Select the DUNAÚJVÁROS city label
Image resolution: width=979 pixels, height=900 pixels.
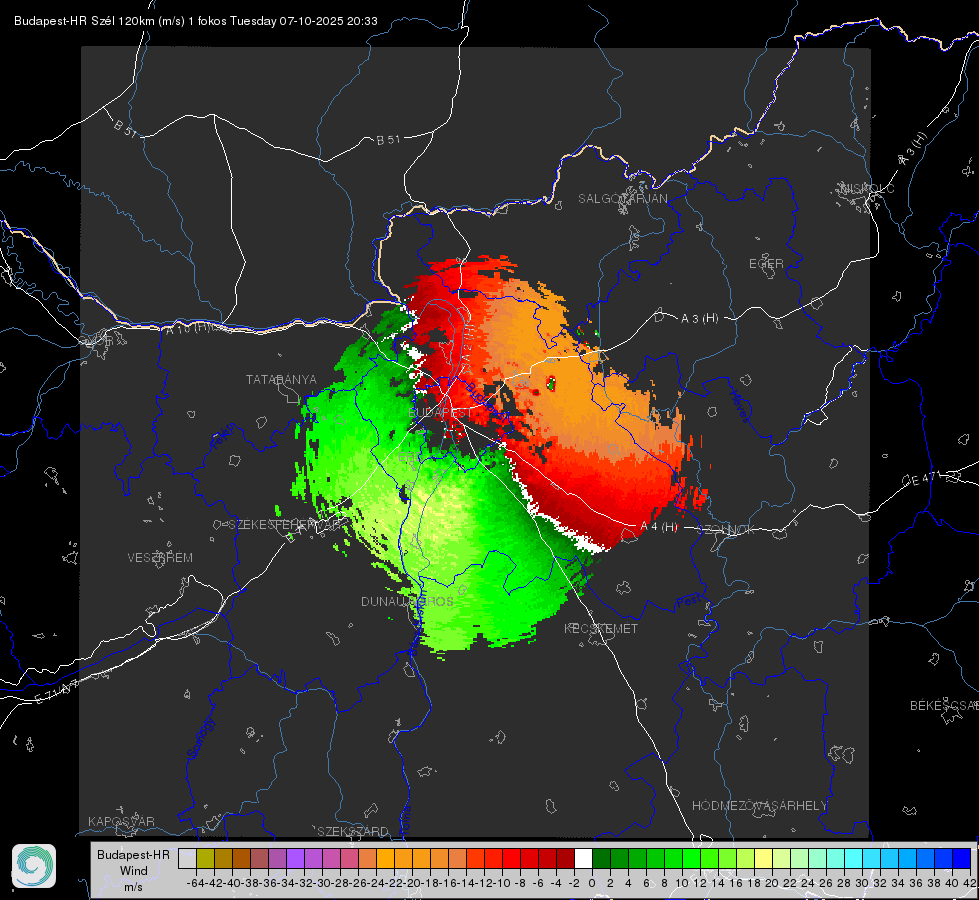[407, 601]
